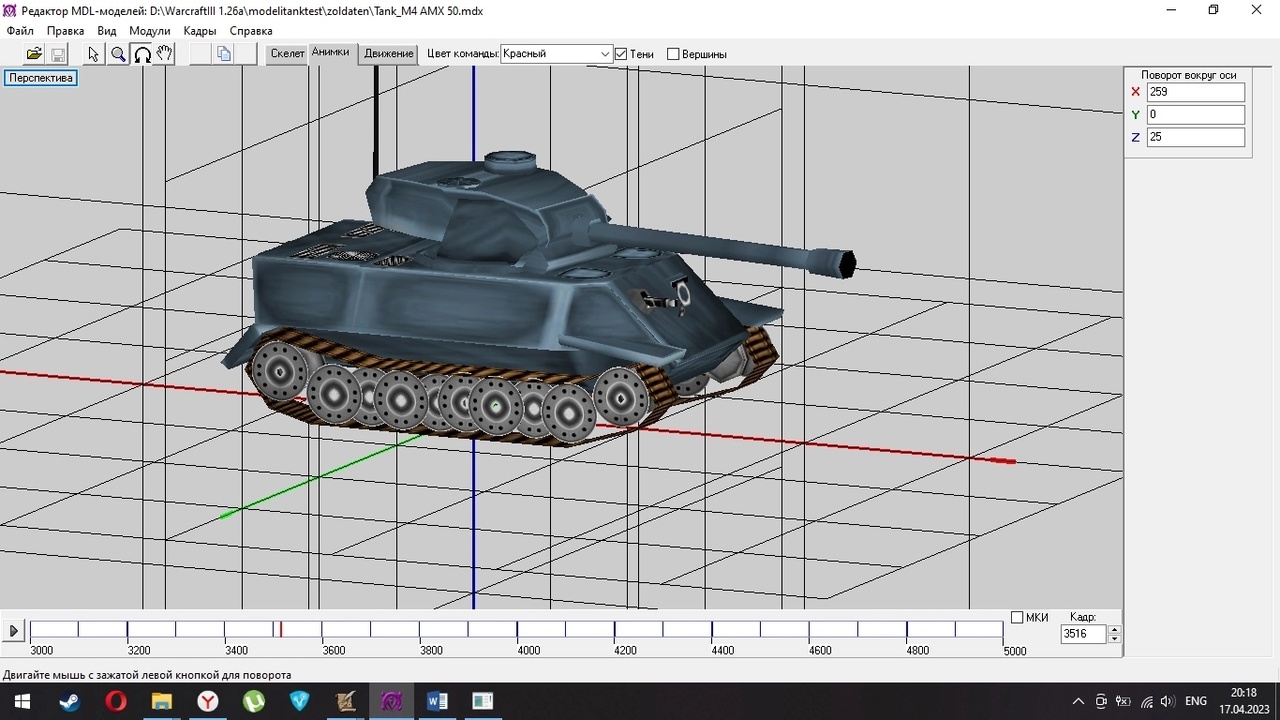1280x720 pixels.
Task: Decrease frame number with down arrow
Action: click(1115, 638)
